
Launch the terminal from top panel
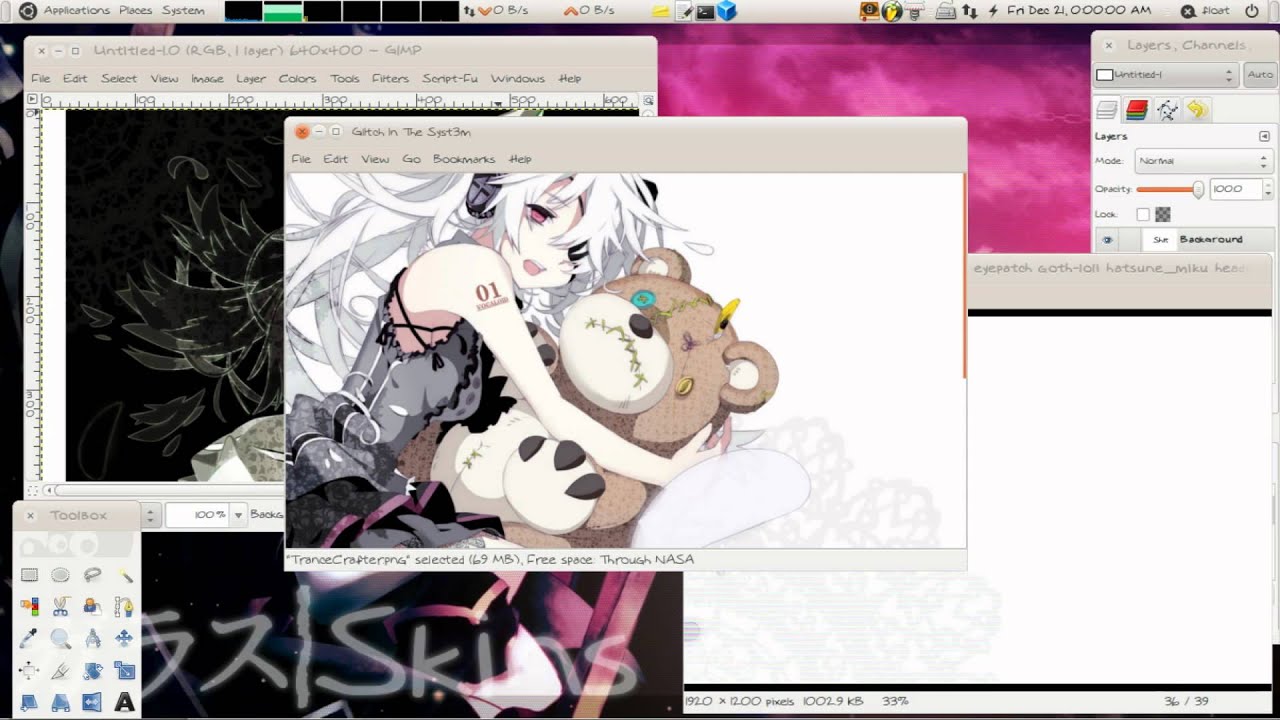705,11
